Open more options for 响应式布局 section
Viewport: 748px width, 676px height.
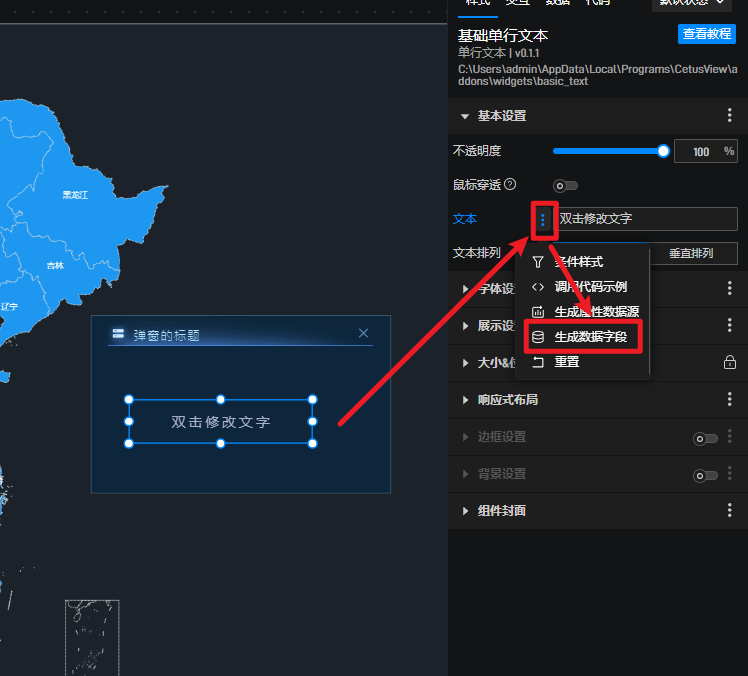coord(729,400)
